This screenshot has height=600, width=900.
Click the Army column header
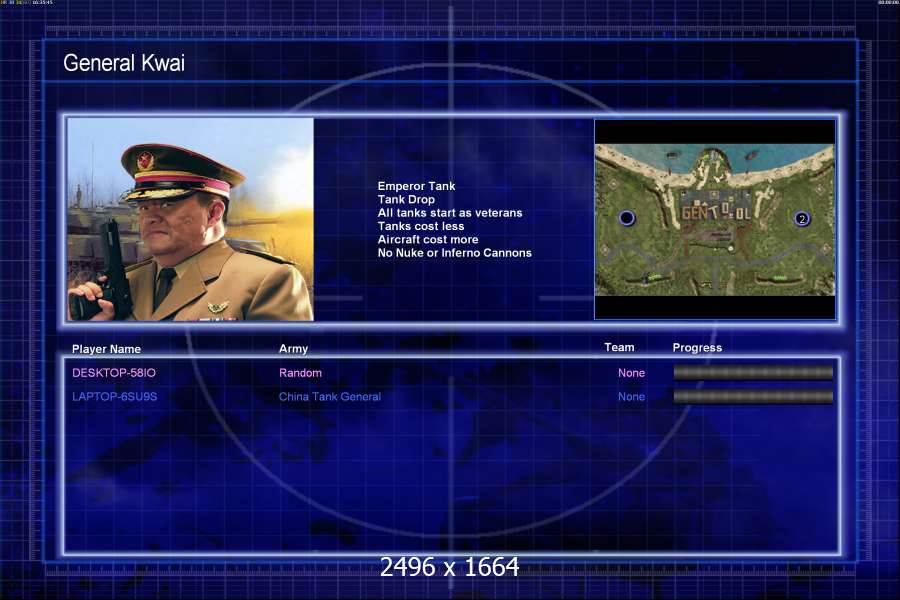(x=293, y=349)
